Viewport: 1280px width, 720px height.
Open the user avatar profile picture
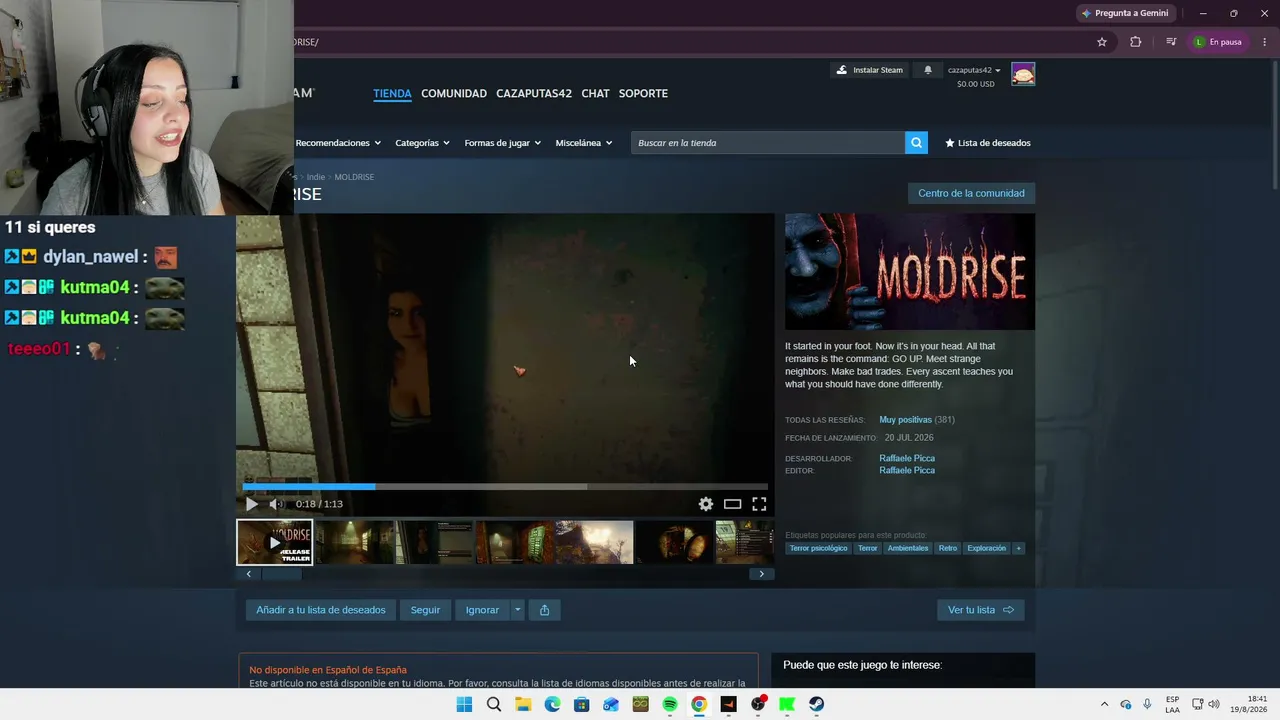[1023, 74]
